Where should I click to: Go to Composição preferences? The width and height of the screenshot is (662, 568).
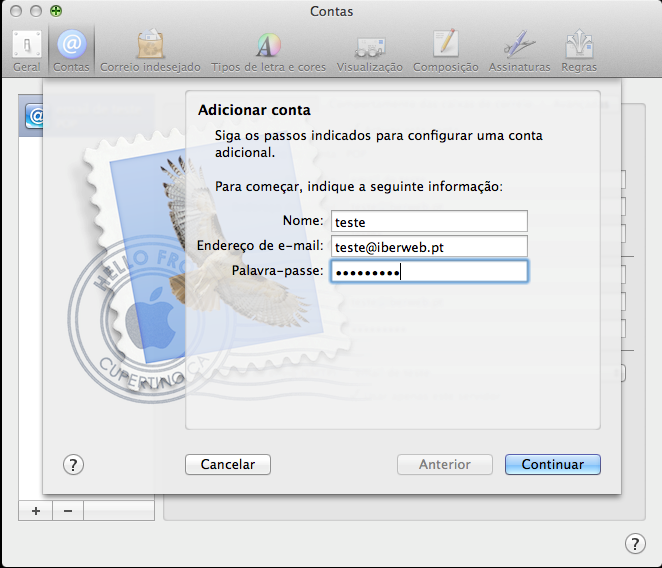pyautogui.click(x=445, y=50)
